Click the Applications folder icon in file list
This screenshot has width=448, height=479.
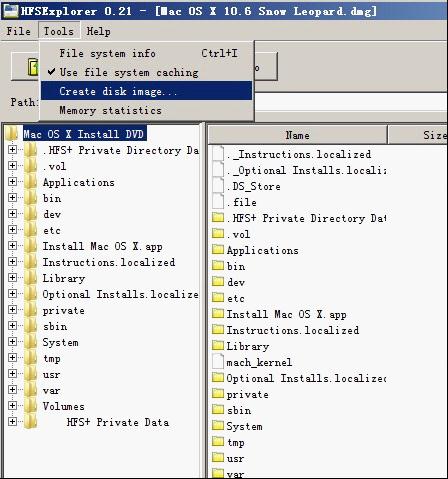click(x=218, y=250)
